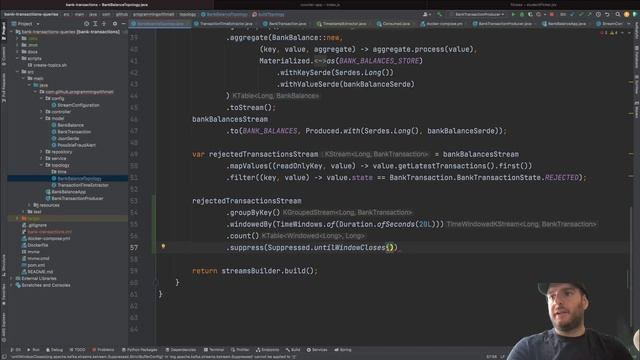This screenshot has height=360, width=640.
Task: Click the project panel settings gear icon
Action: (x=115, y=24)
